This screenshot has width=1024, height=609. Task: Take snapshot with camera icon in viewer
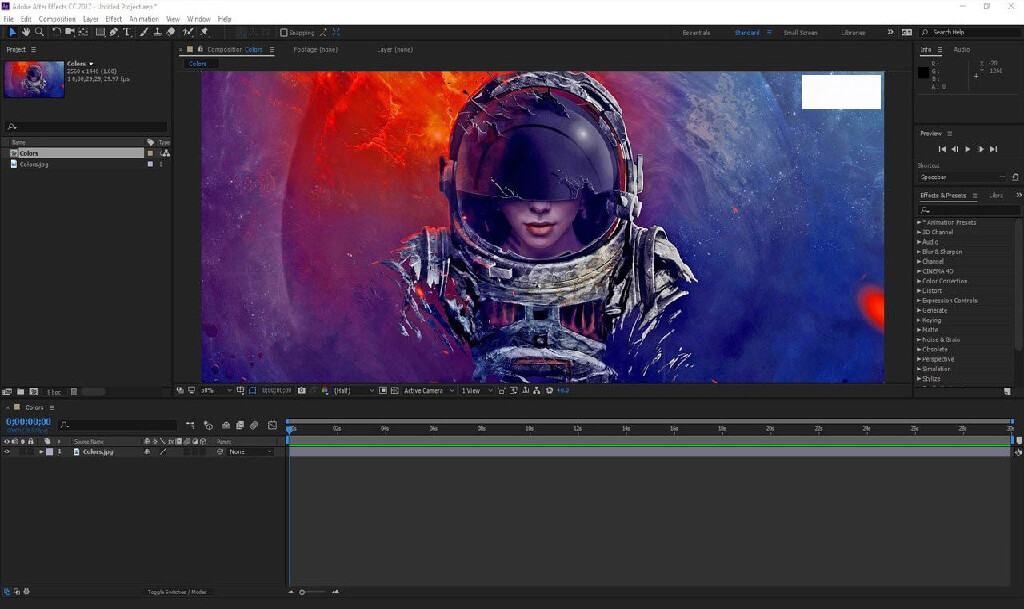302,390
